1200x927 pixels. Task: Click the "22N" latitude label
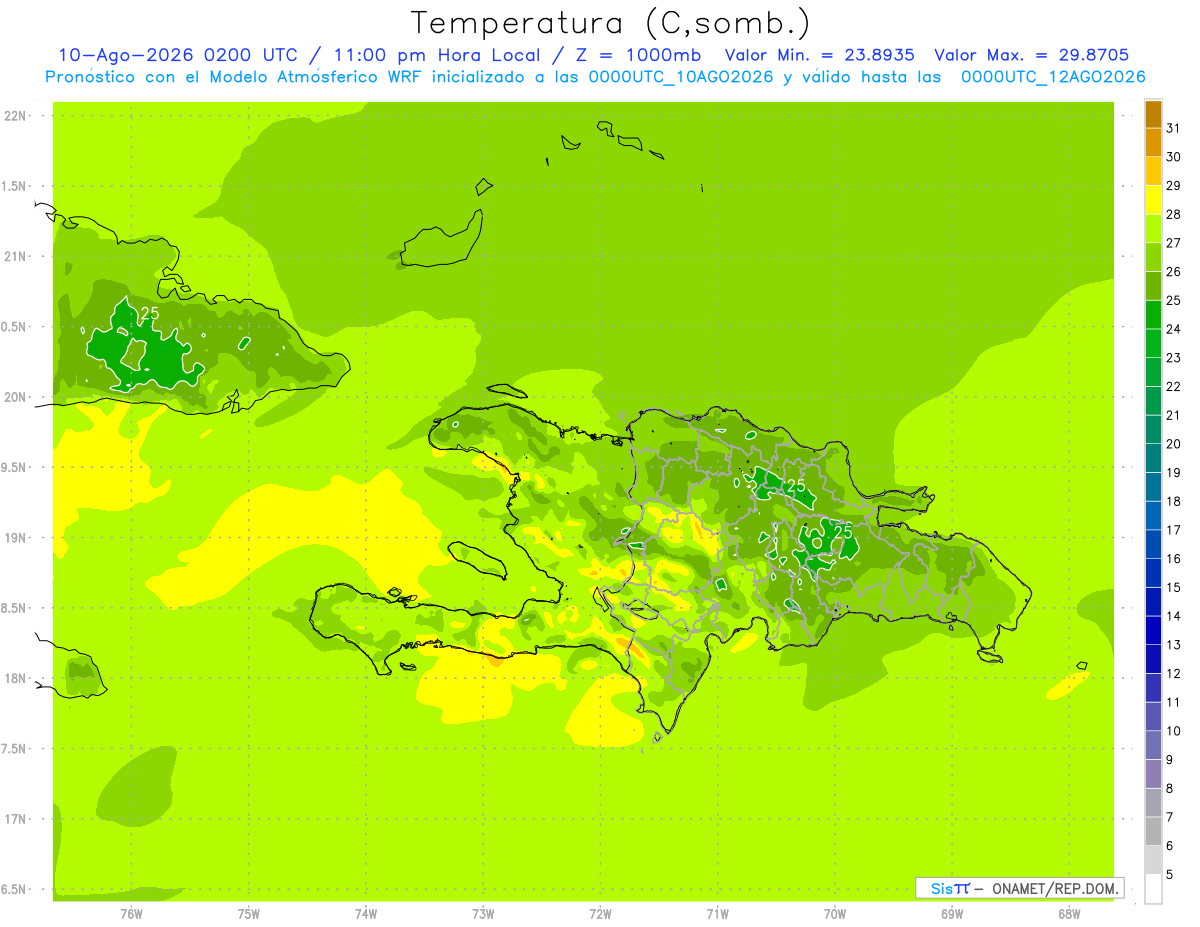(x=14, y=115)
